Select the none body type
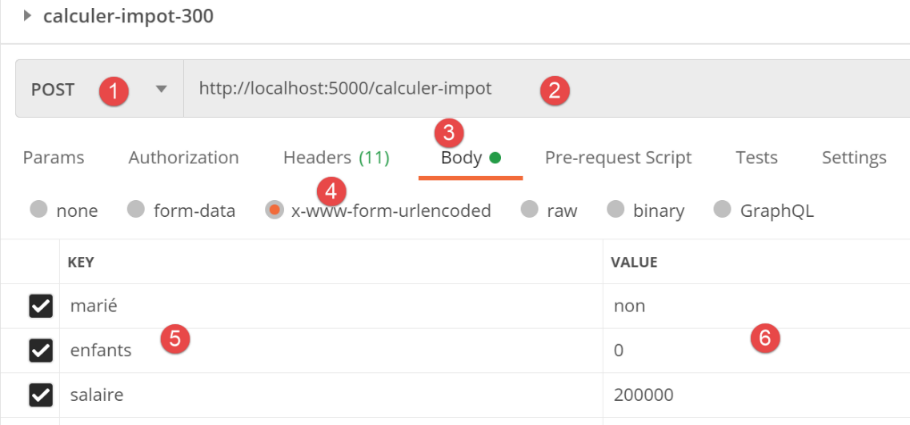910x425 pixels. 39,210
